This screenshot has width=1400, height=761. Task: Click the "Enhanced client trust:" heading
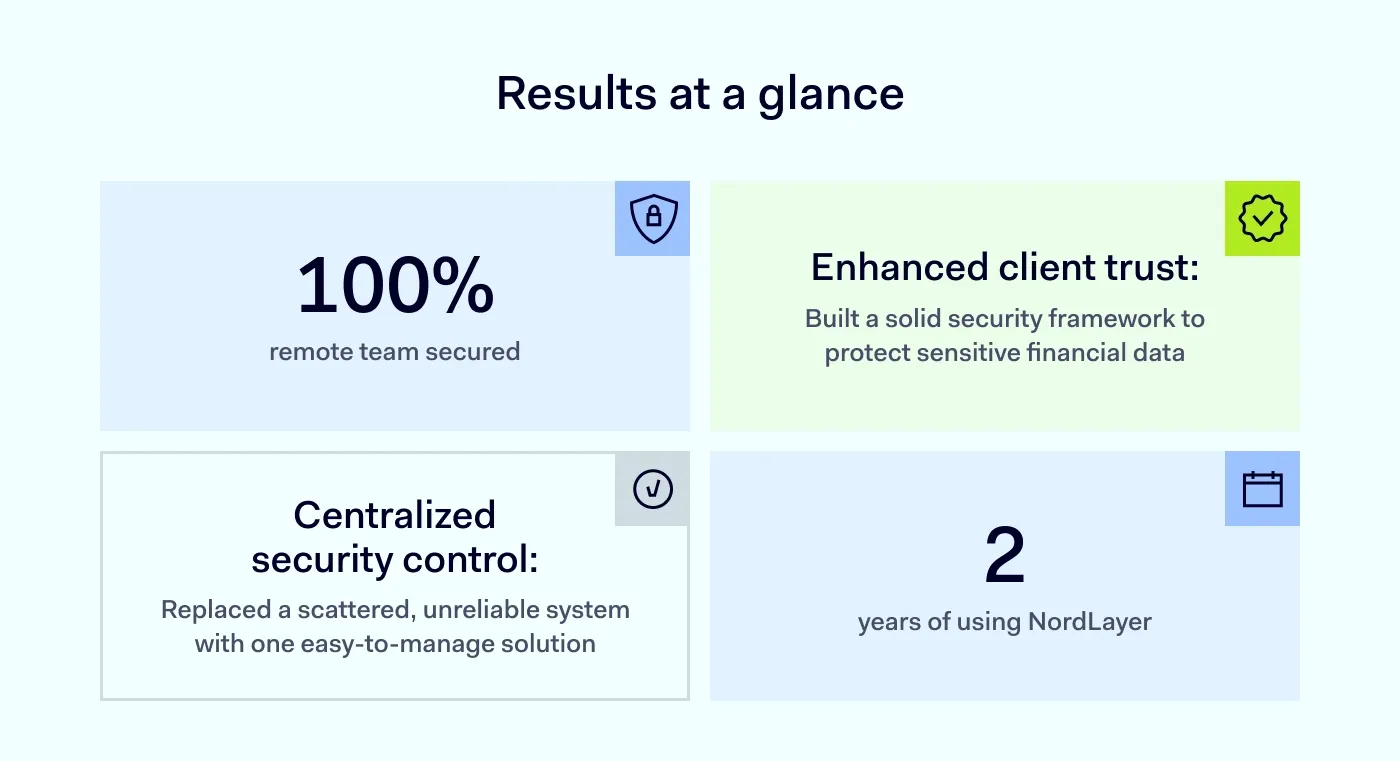1004,268
